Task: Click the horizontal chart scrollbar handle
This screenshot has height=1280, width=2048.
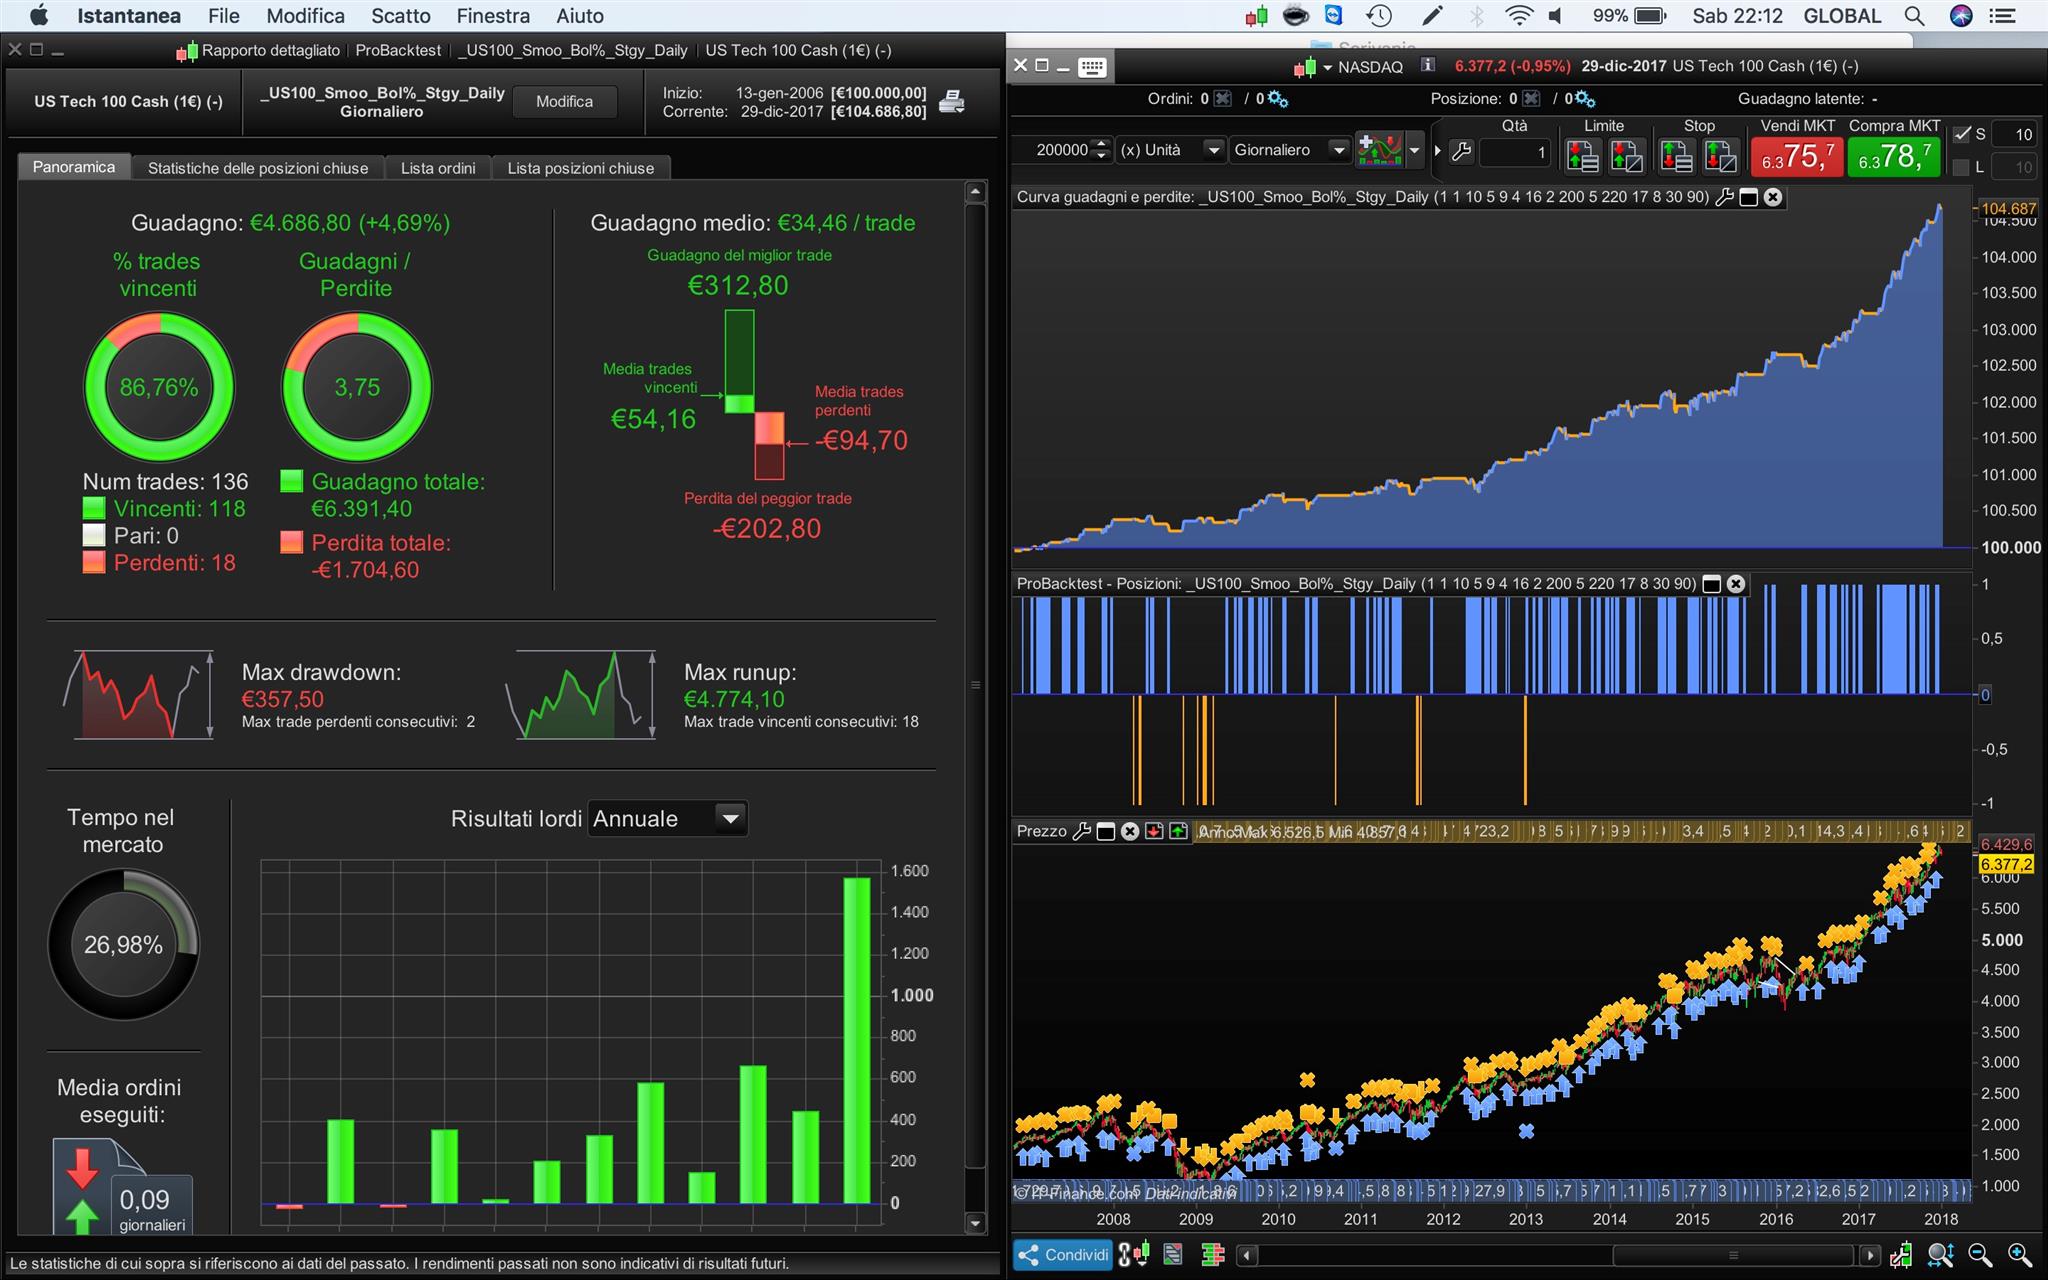Action: click(x=1733, y=1255)
